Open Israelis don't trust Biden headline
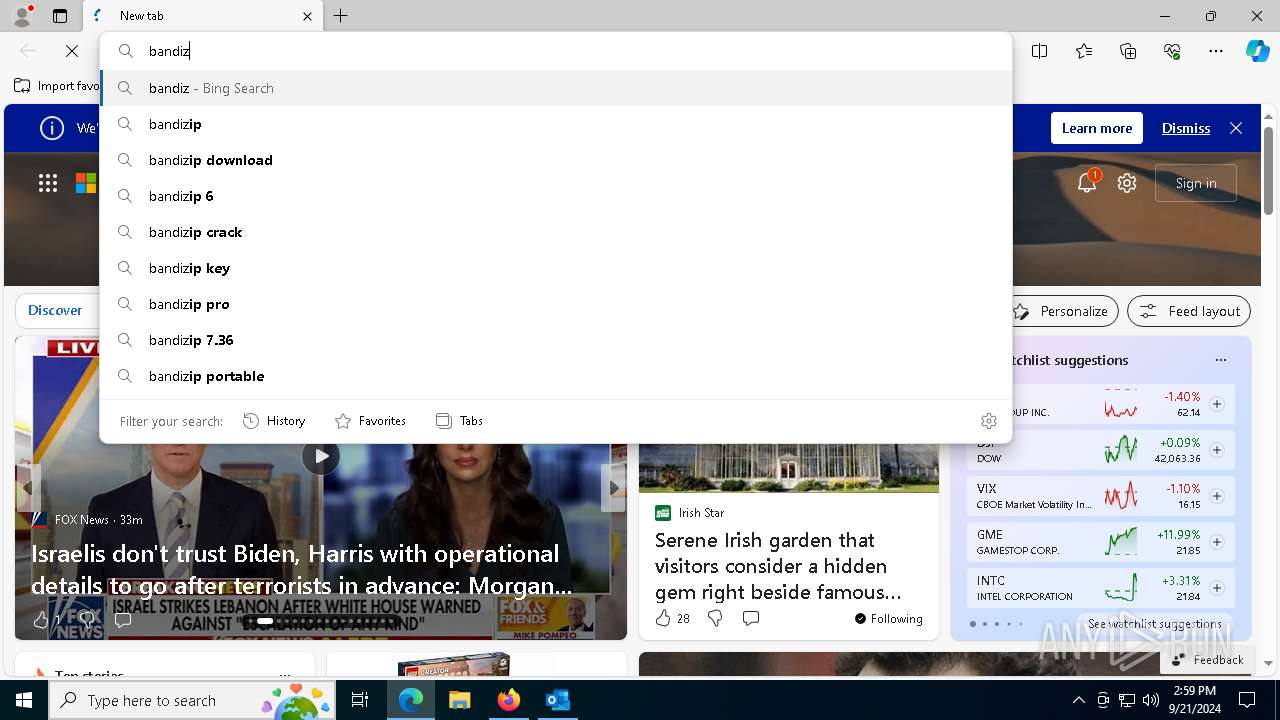1280x720 pixels. [302, 568]
